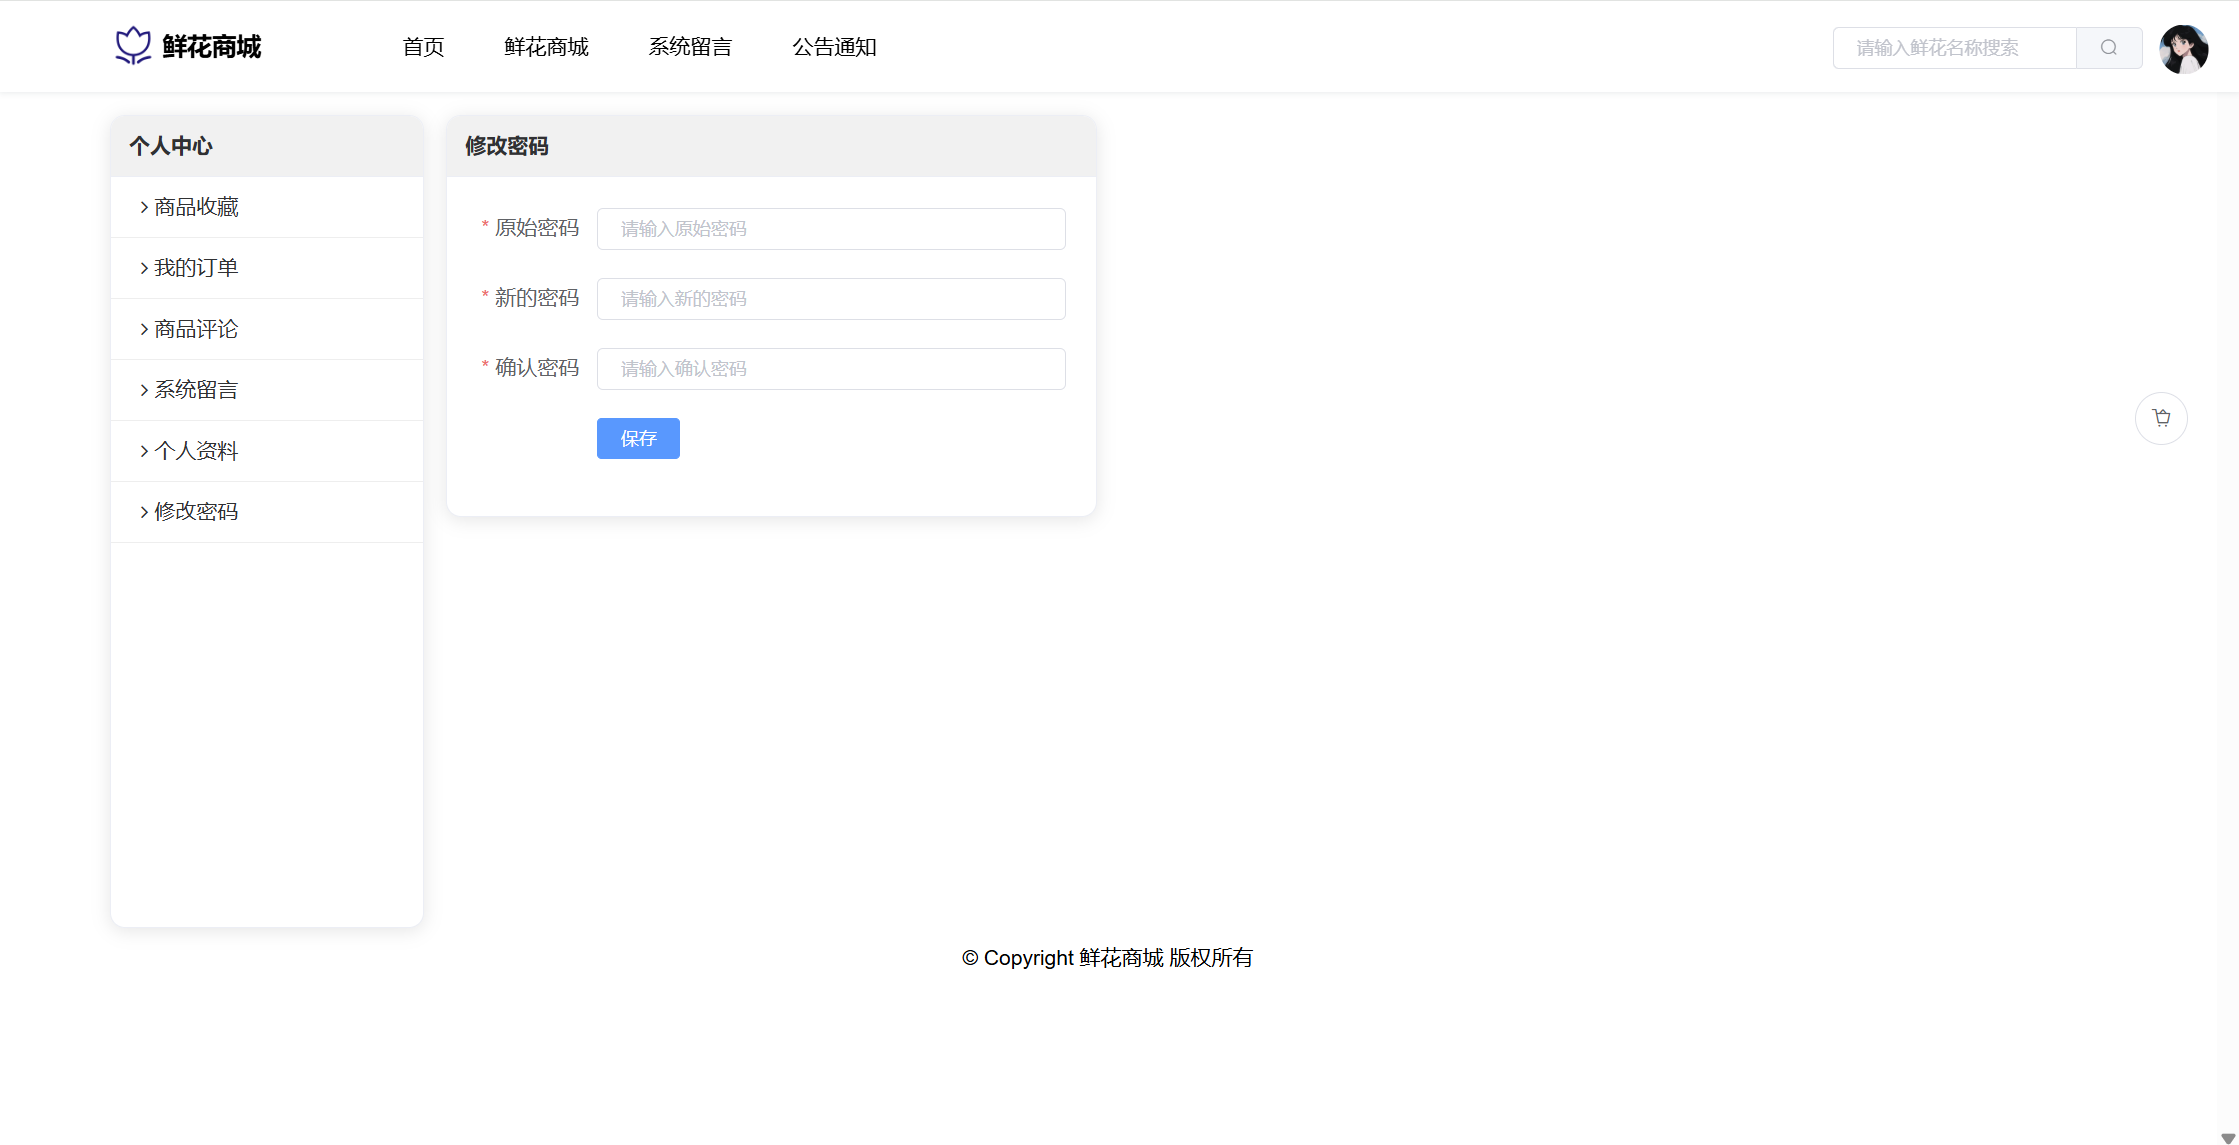Click chevron beside 商品评论
This screenshot has height=1145, width=2239.
[144, 329]
